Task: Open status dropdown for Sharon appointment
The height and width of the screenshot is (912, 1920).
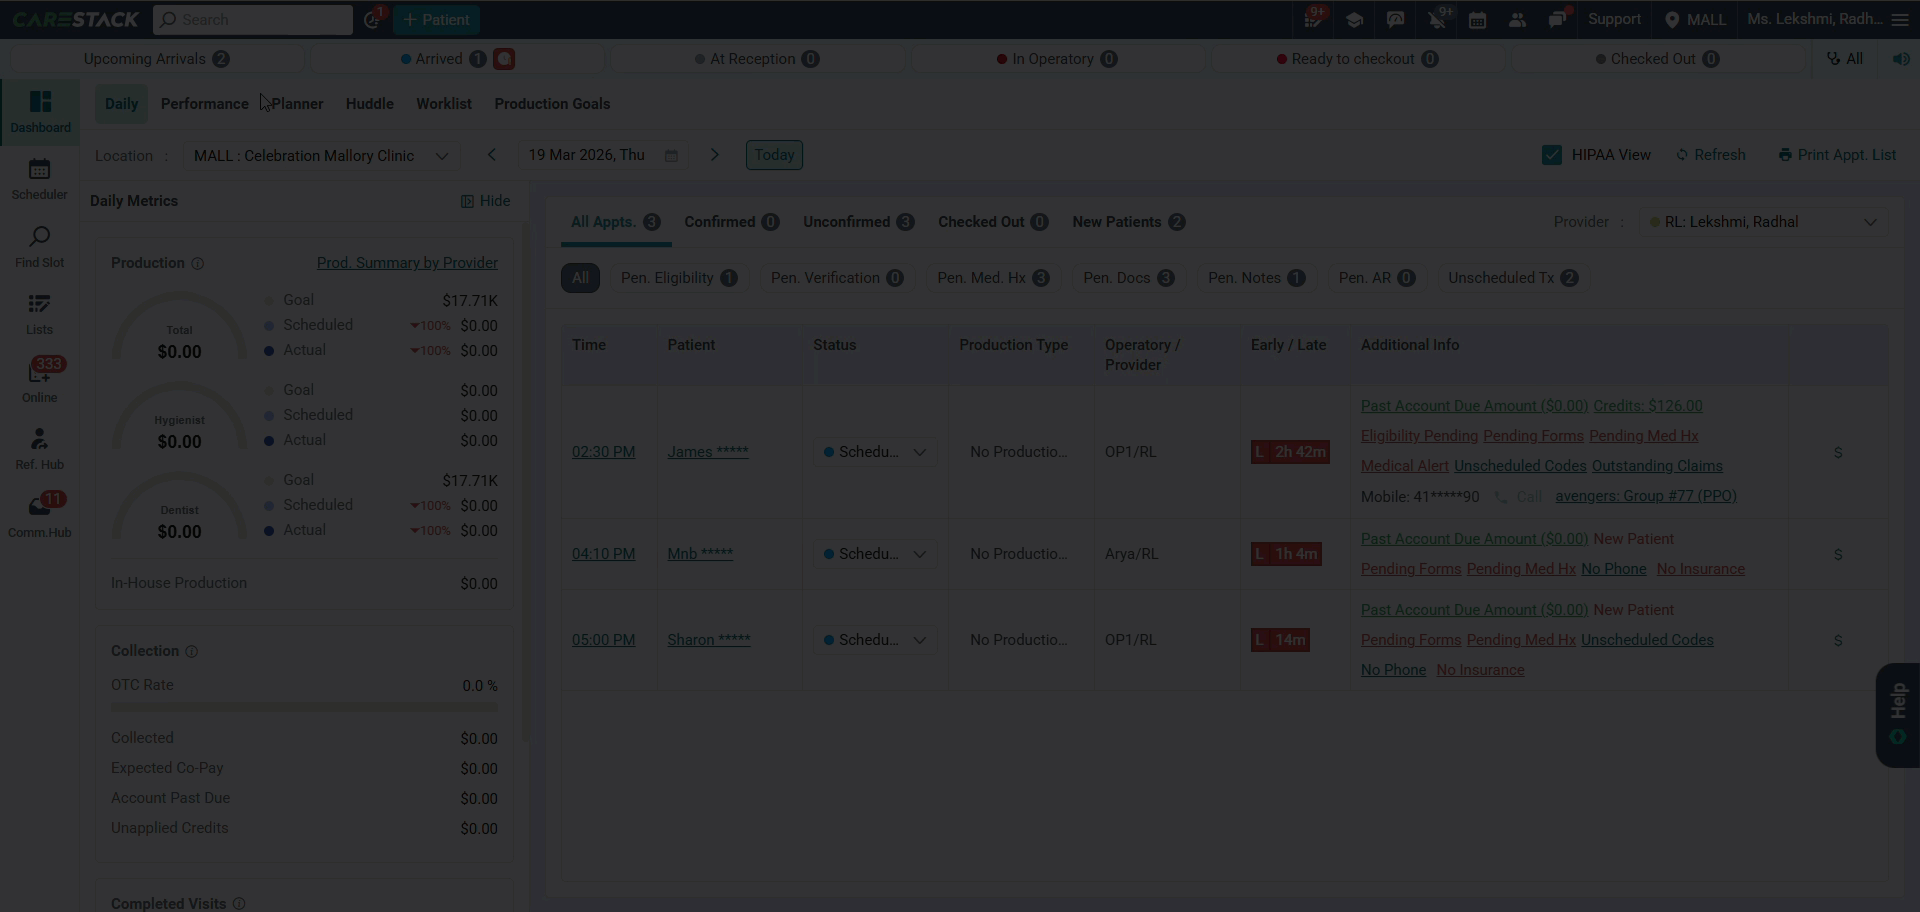Action: 875,640
